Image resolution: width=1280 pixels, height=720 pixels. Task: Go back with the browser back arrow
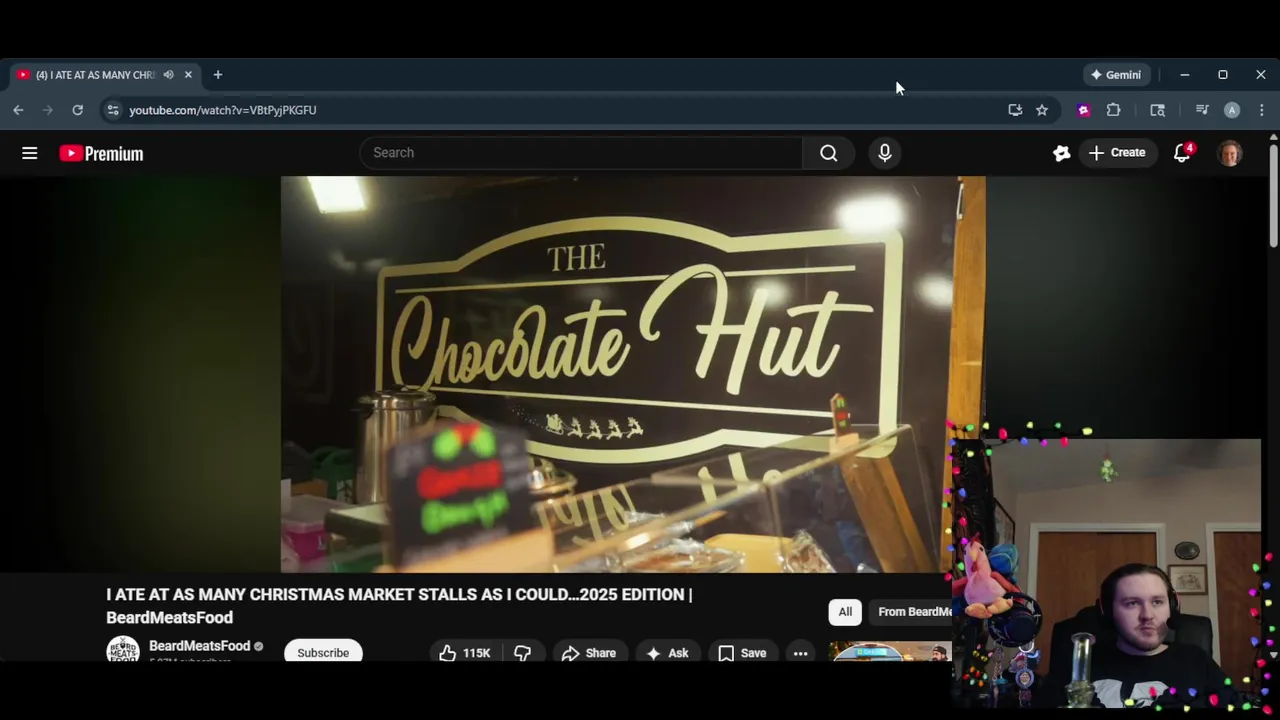(x=18, y=110)
